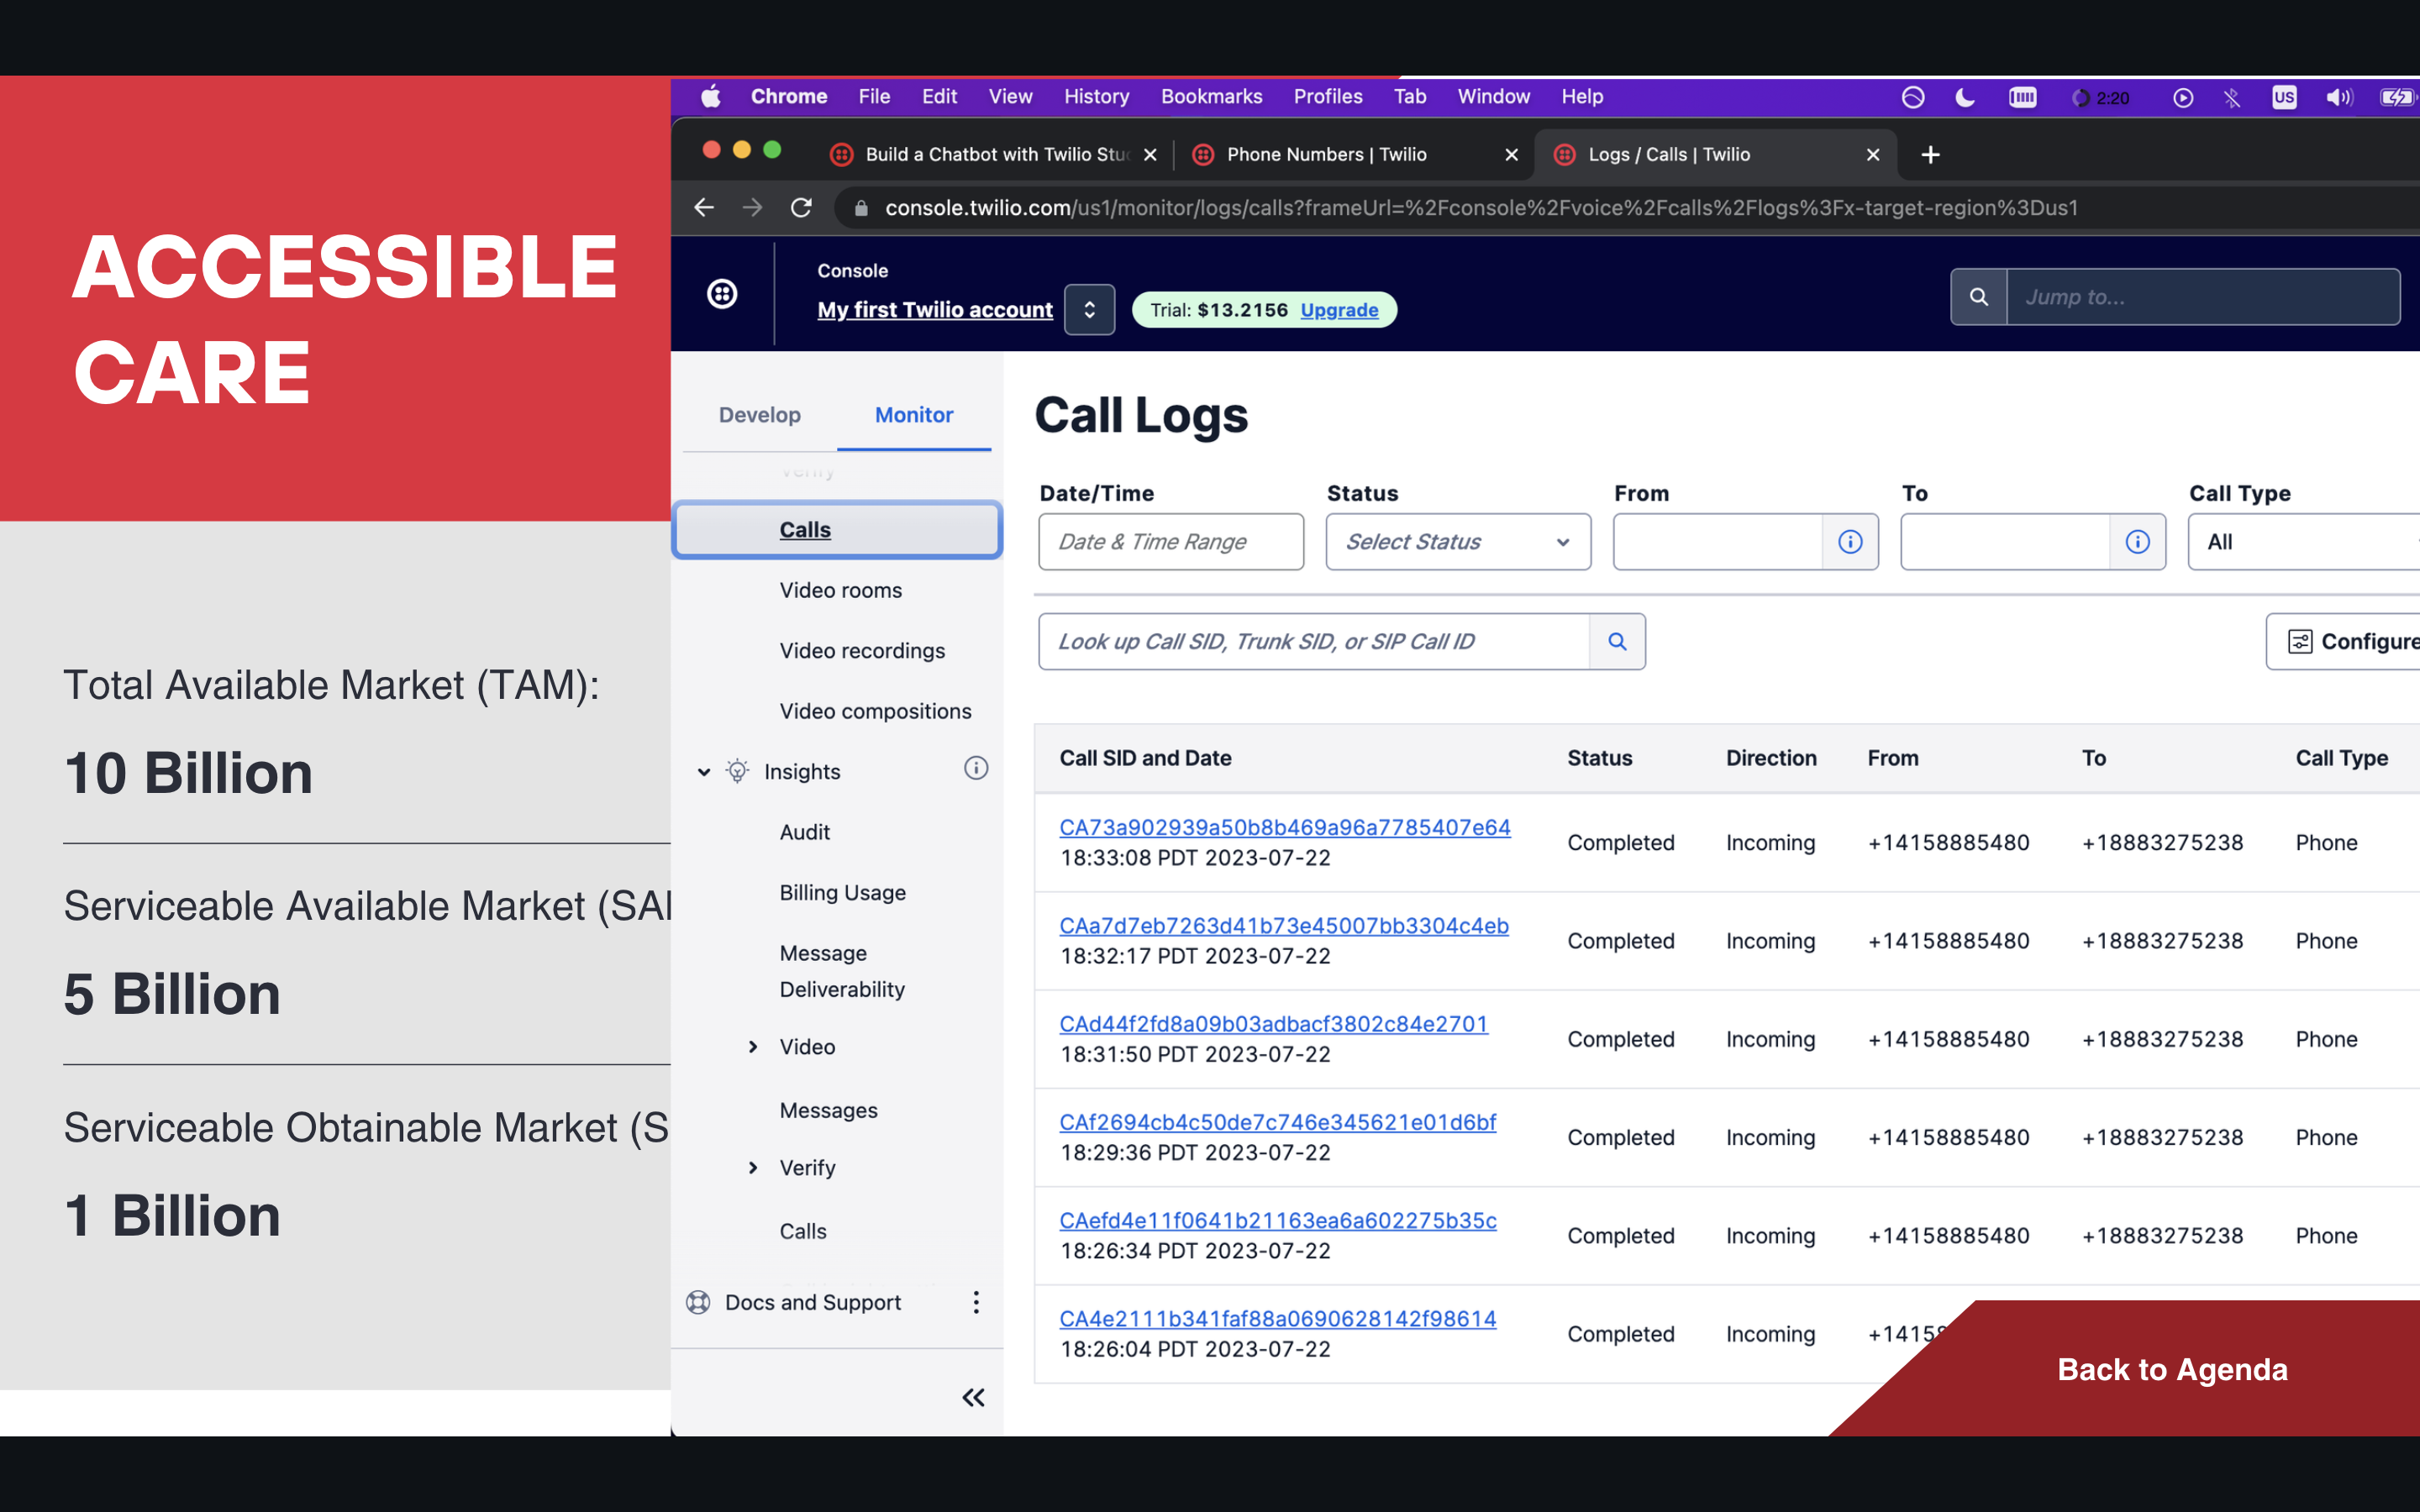Click the Date & Time Range field
Viewport: 2420px width, 1512px height.
(x=1170, y=542)
